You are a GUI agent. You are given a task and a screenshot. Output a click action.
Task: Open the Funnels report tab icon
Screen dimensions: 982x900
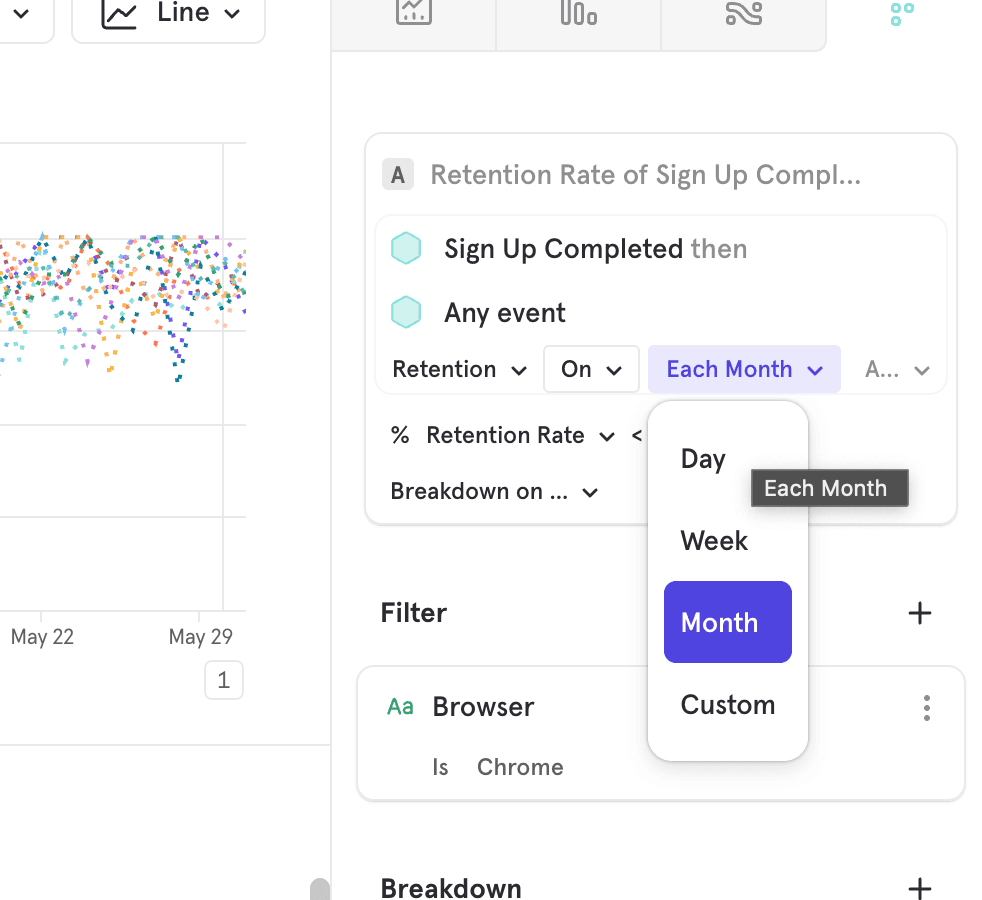(578, 14)
